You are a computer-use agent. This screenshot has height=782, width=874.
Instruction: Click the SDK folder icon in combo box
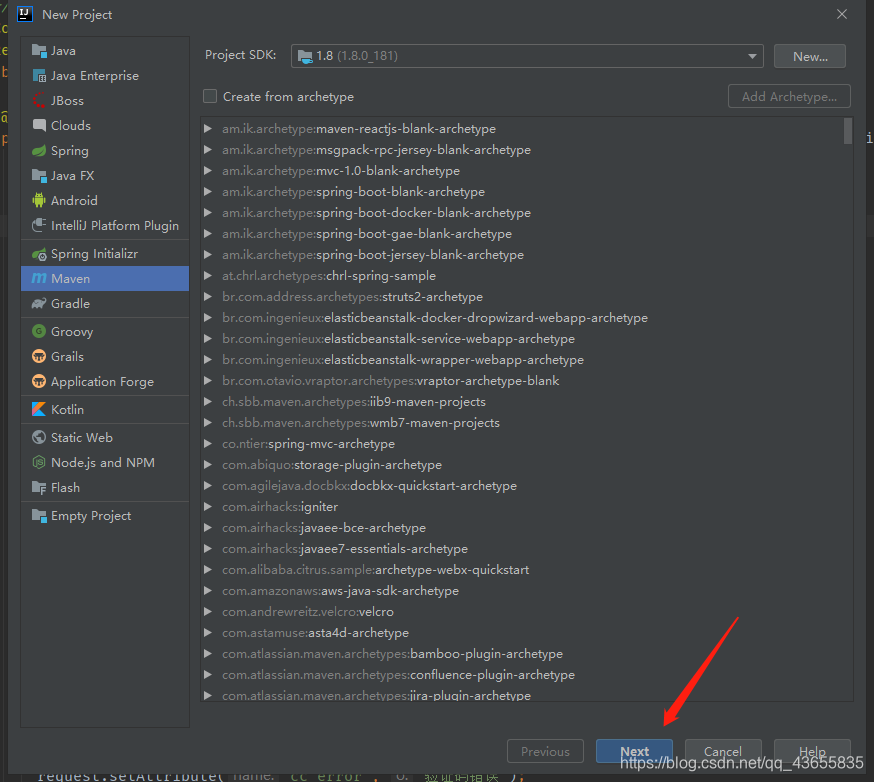305,56
